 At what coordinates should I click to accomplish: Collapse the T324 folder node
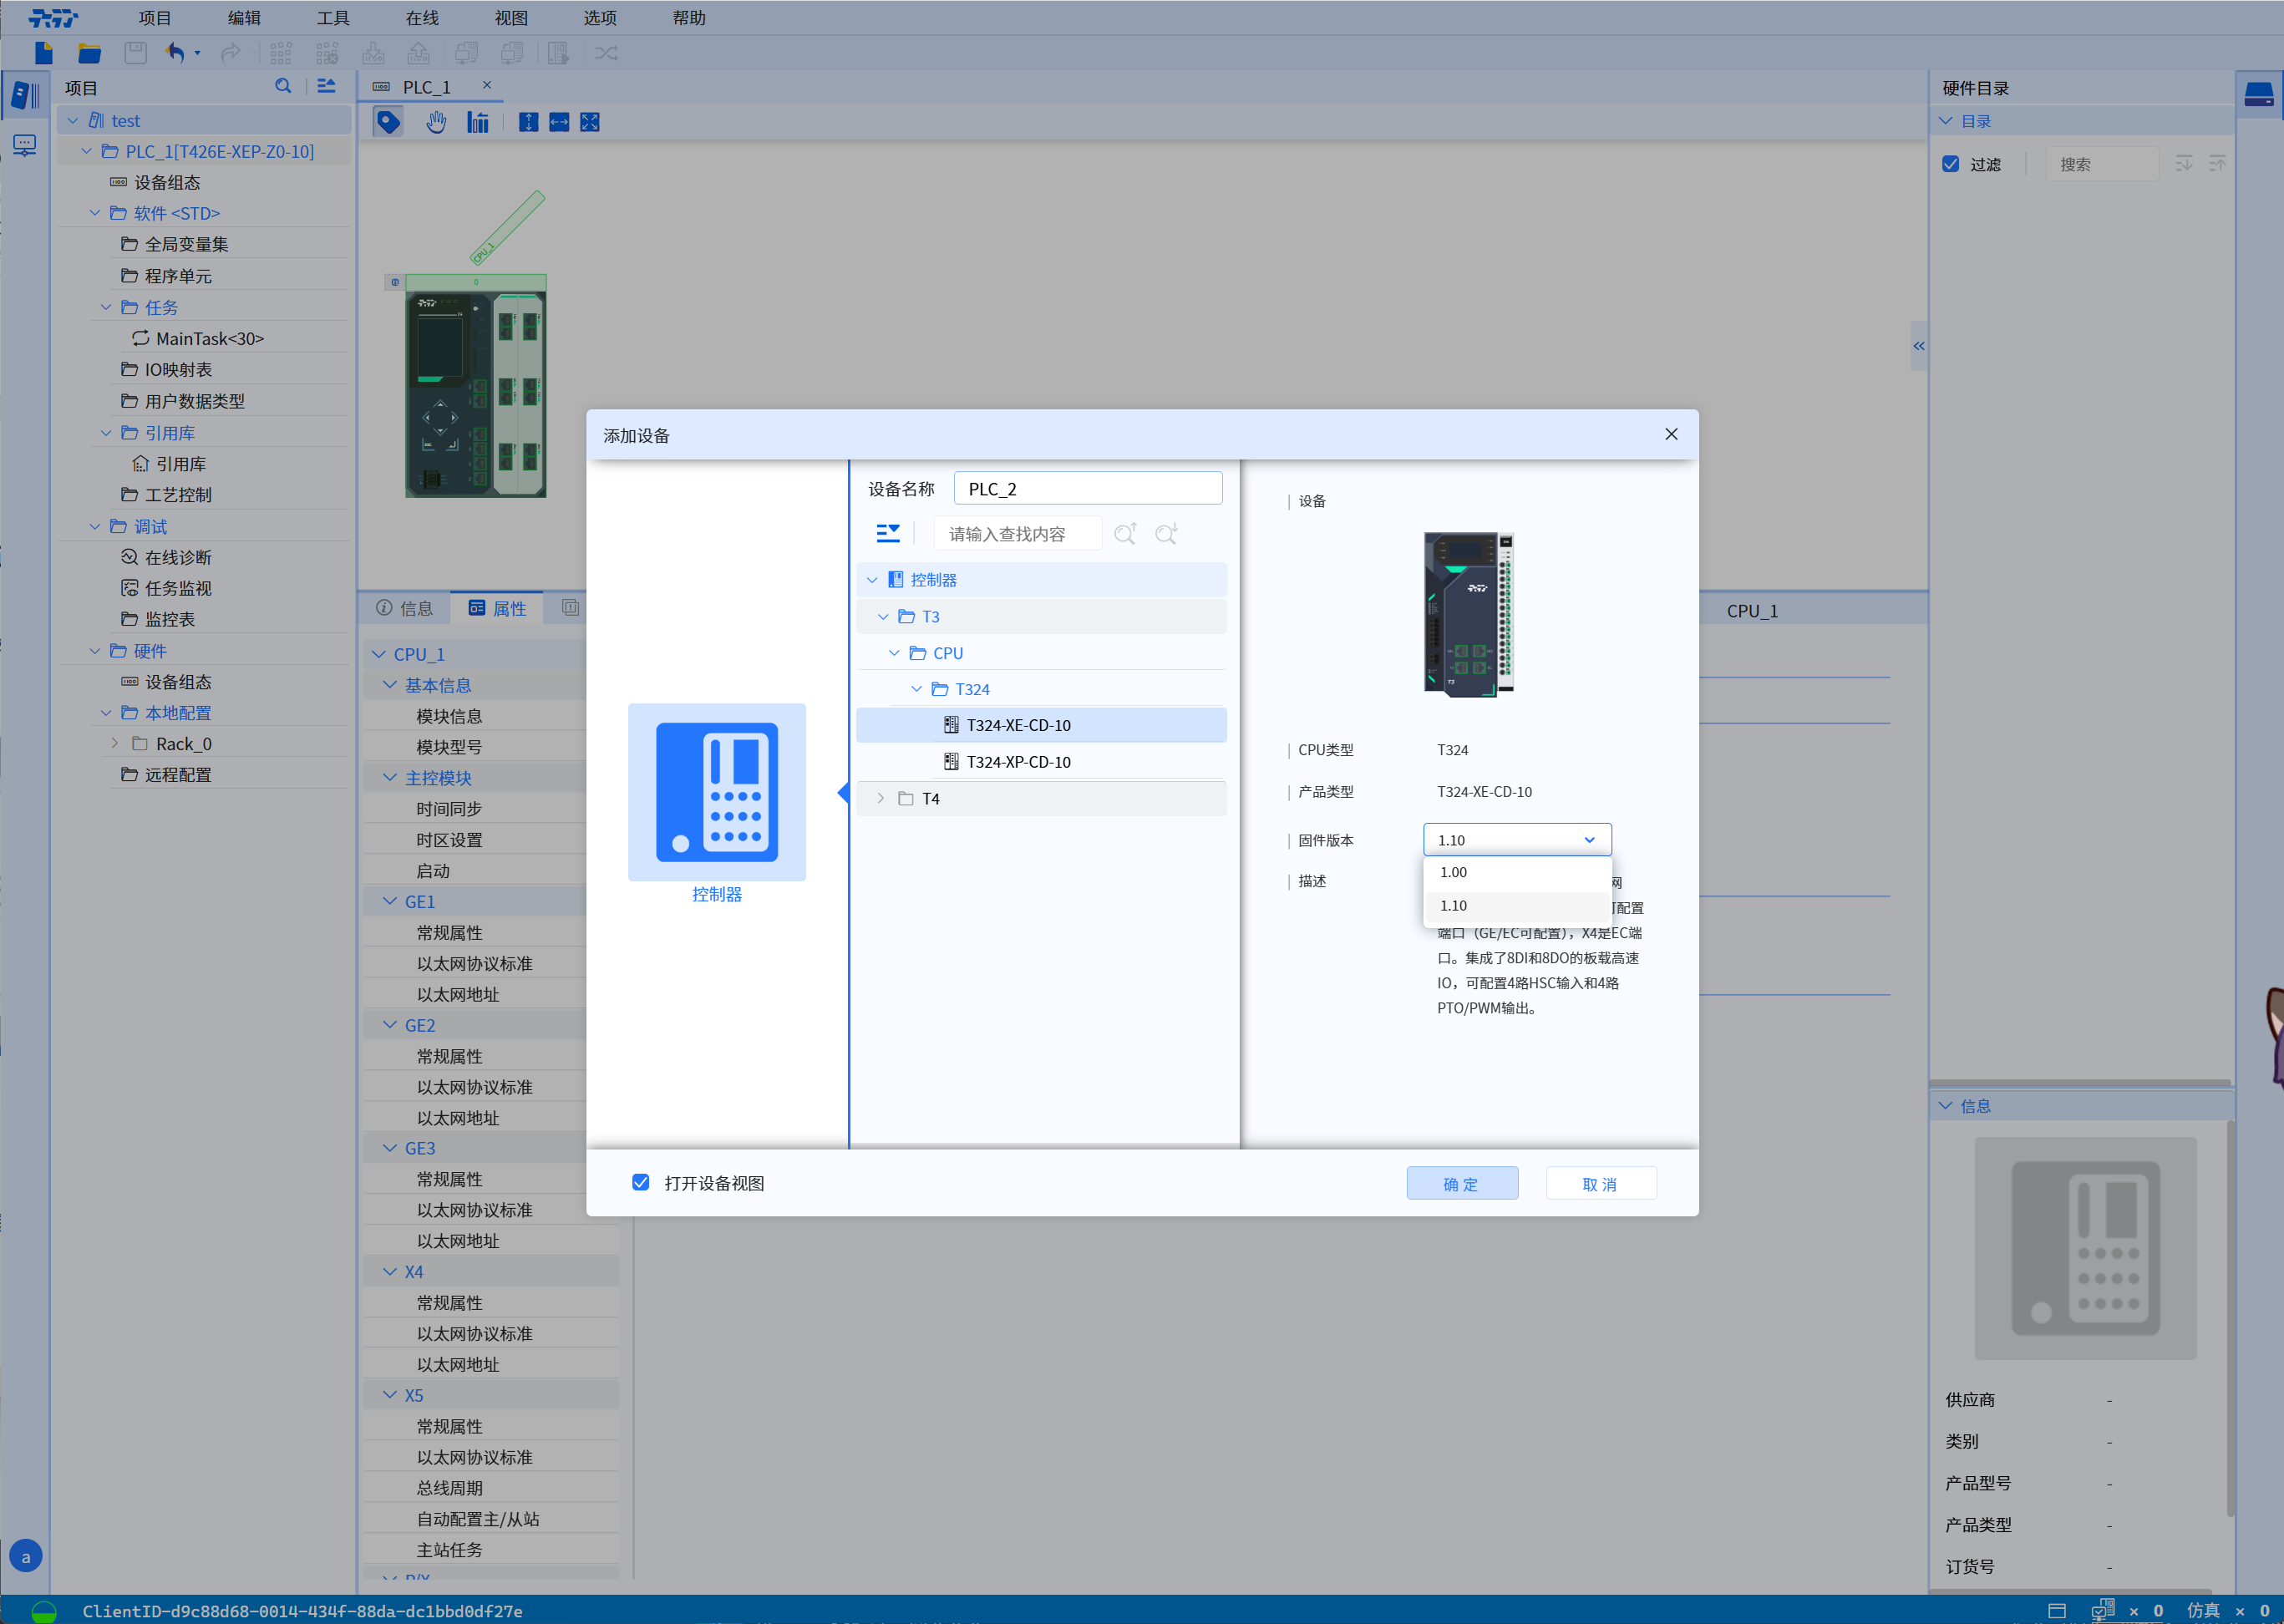pos(916,689)
